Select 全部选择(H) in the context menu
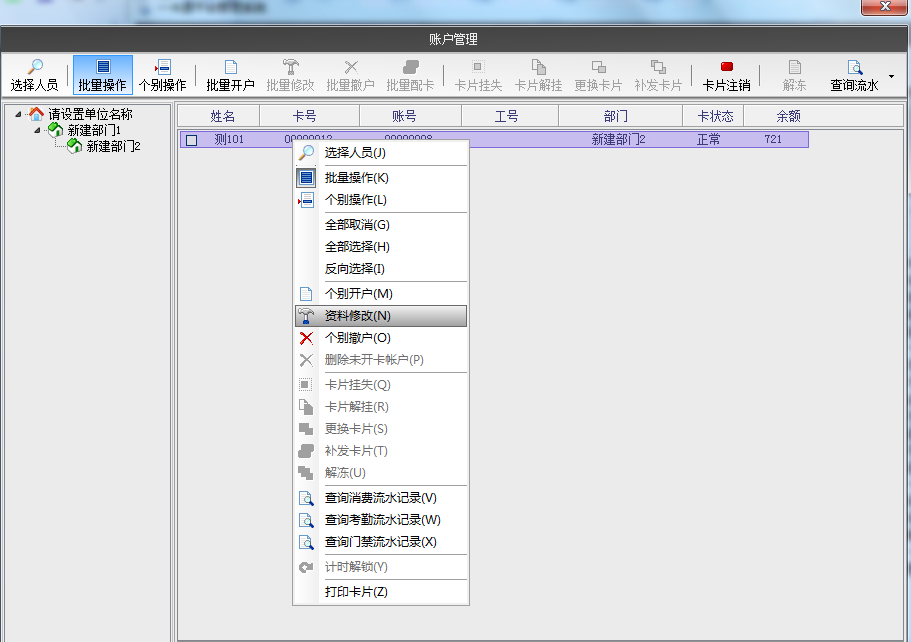The height and width of the screenshot is (642, 911). (x=357, y=247)
